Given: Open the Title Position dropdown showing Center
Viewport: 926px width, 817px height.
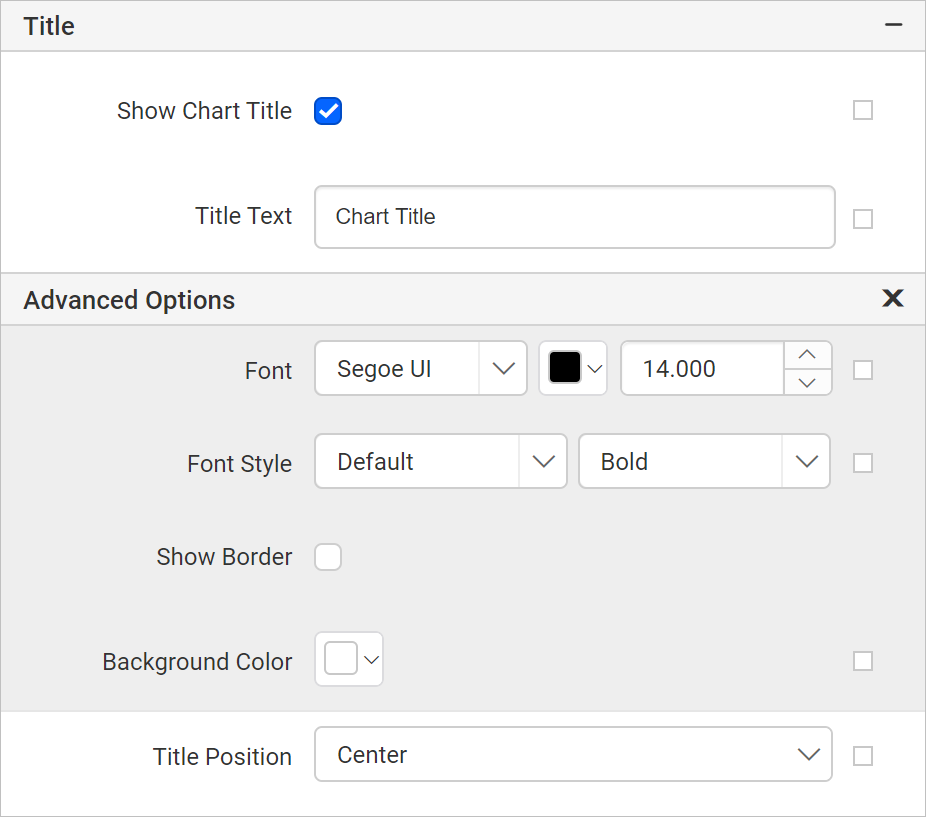Looking at the screenshot, I should click(574, 756).
